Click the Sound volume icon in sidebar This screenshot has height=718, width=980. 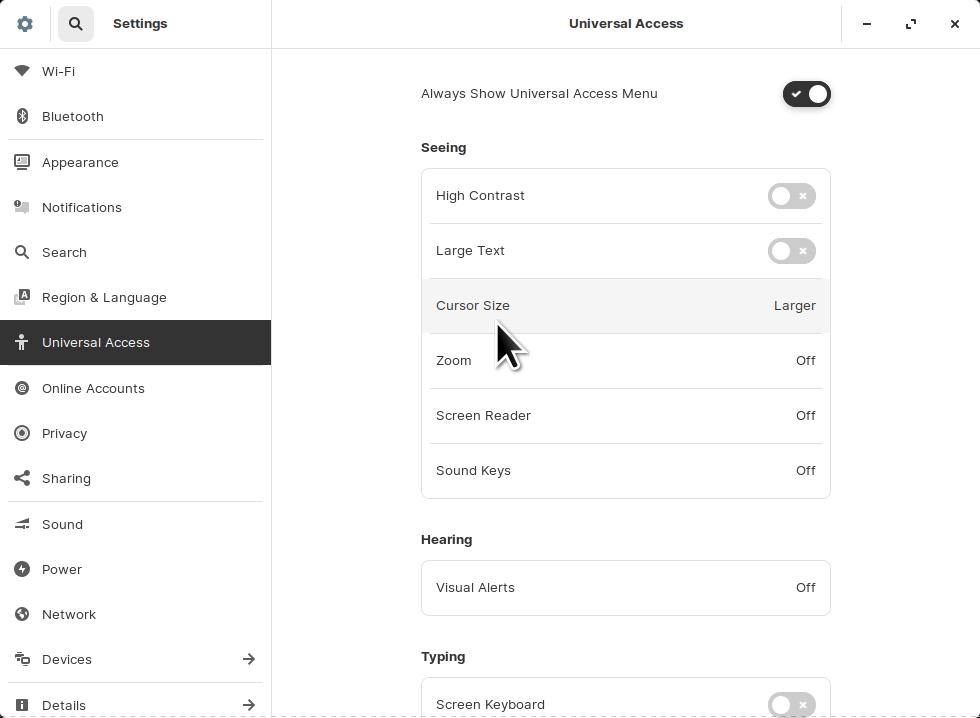tap(22, 524)
